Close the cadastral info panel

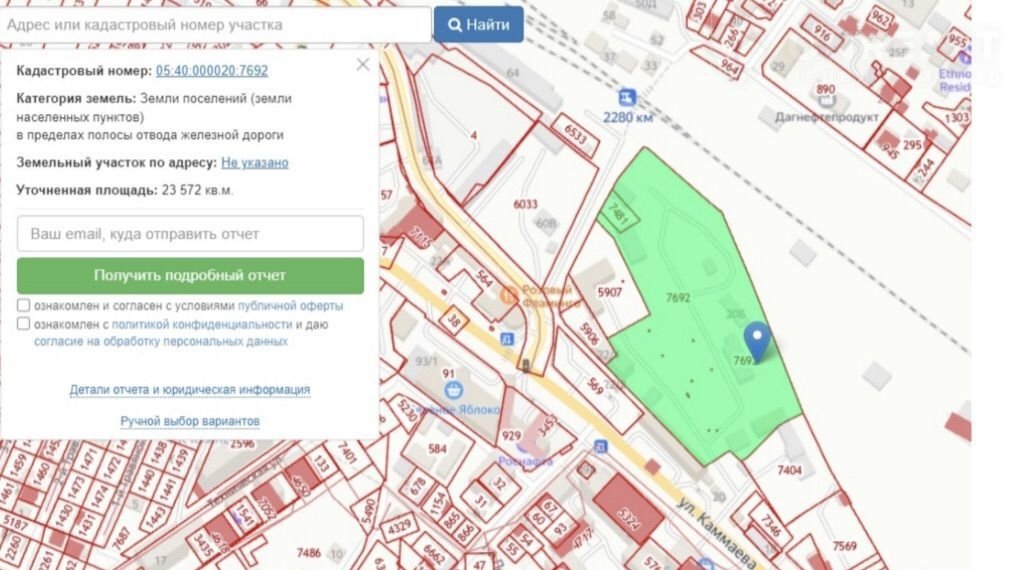pyautogui.click(x=362, y=65)
